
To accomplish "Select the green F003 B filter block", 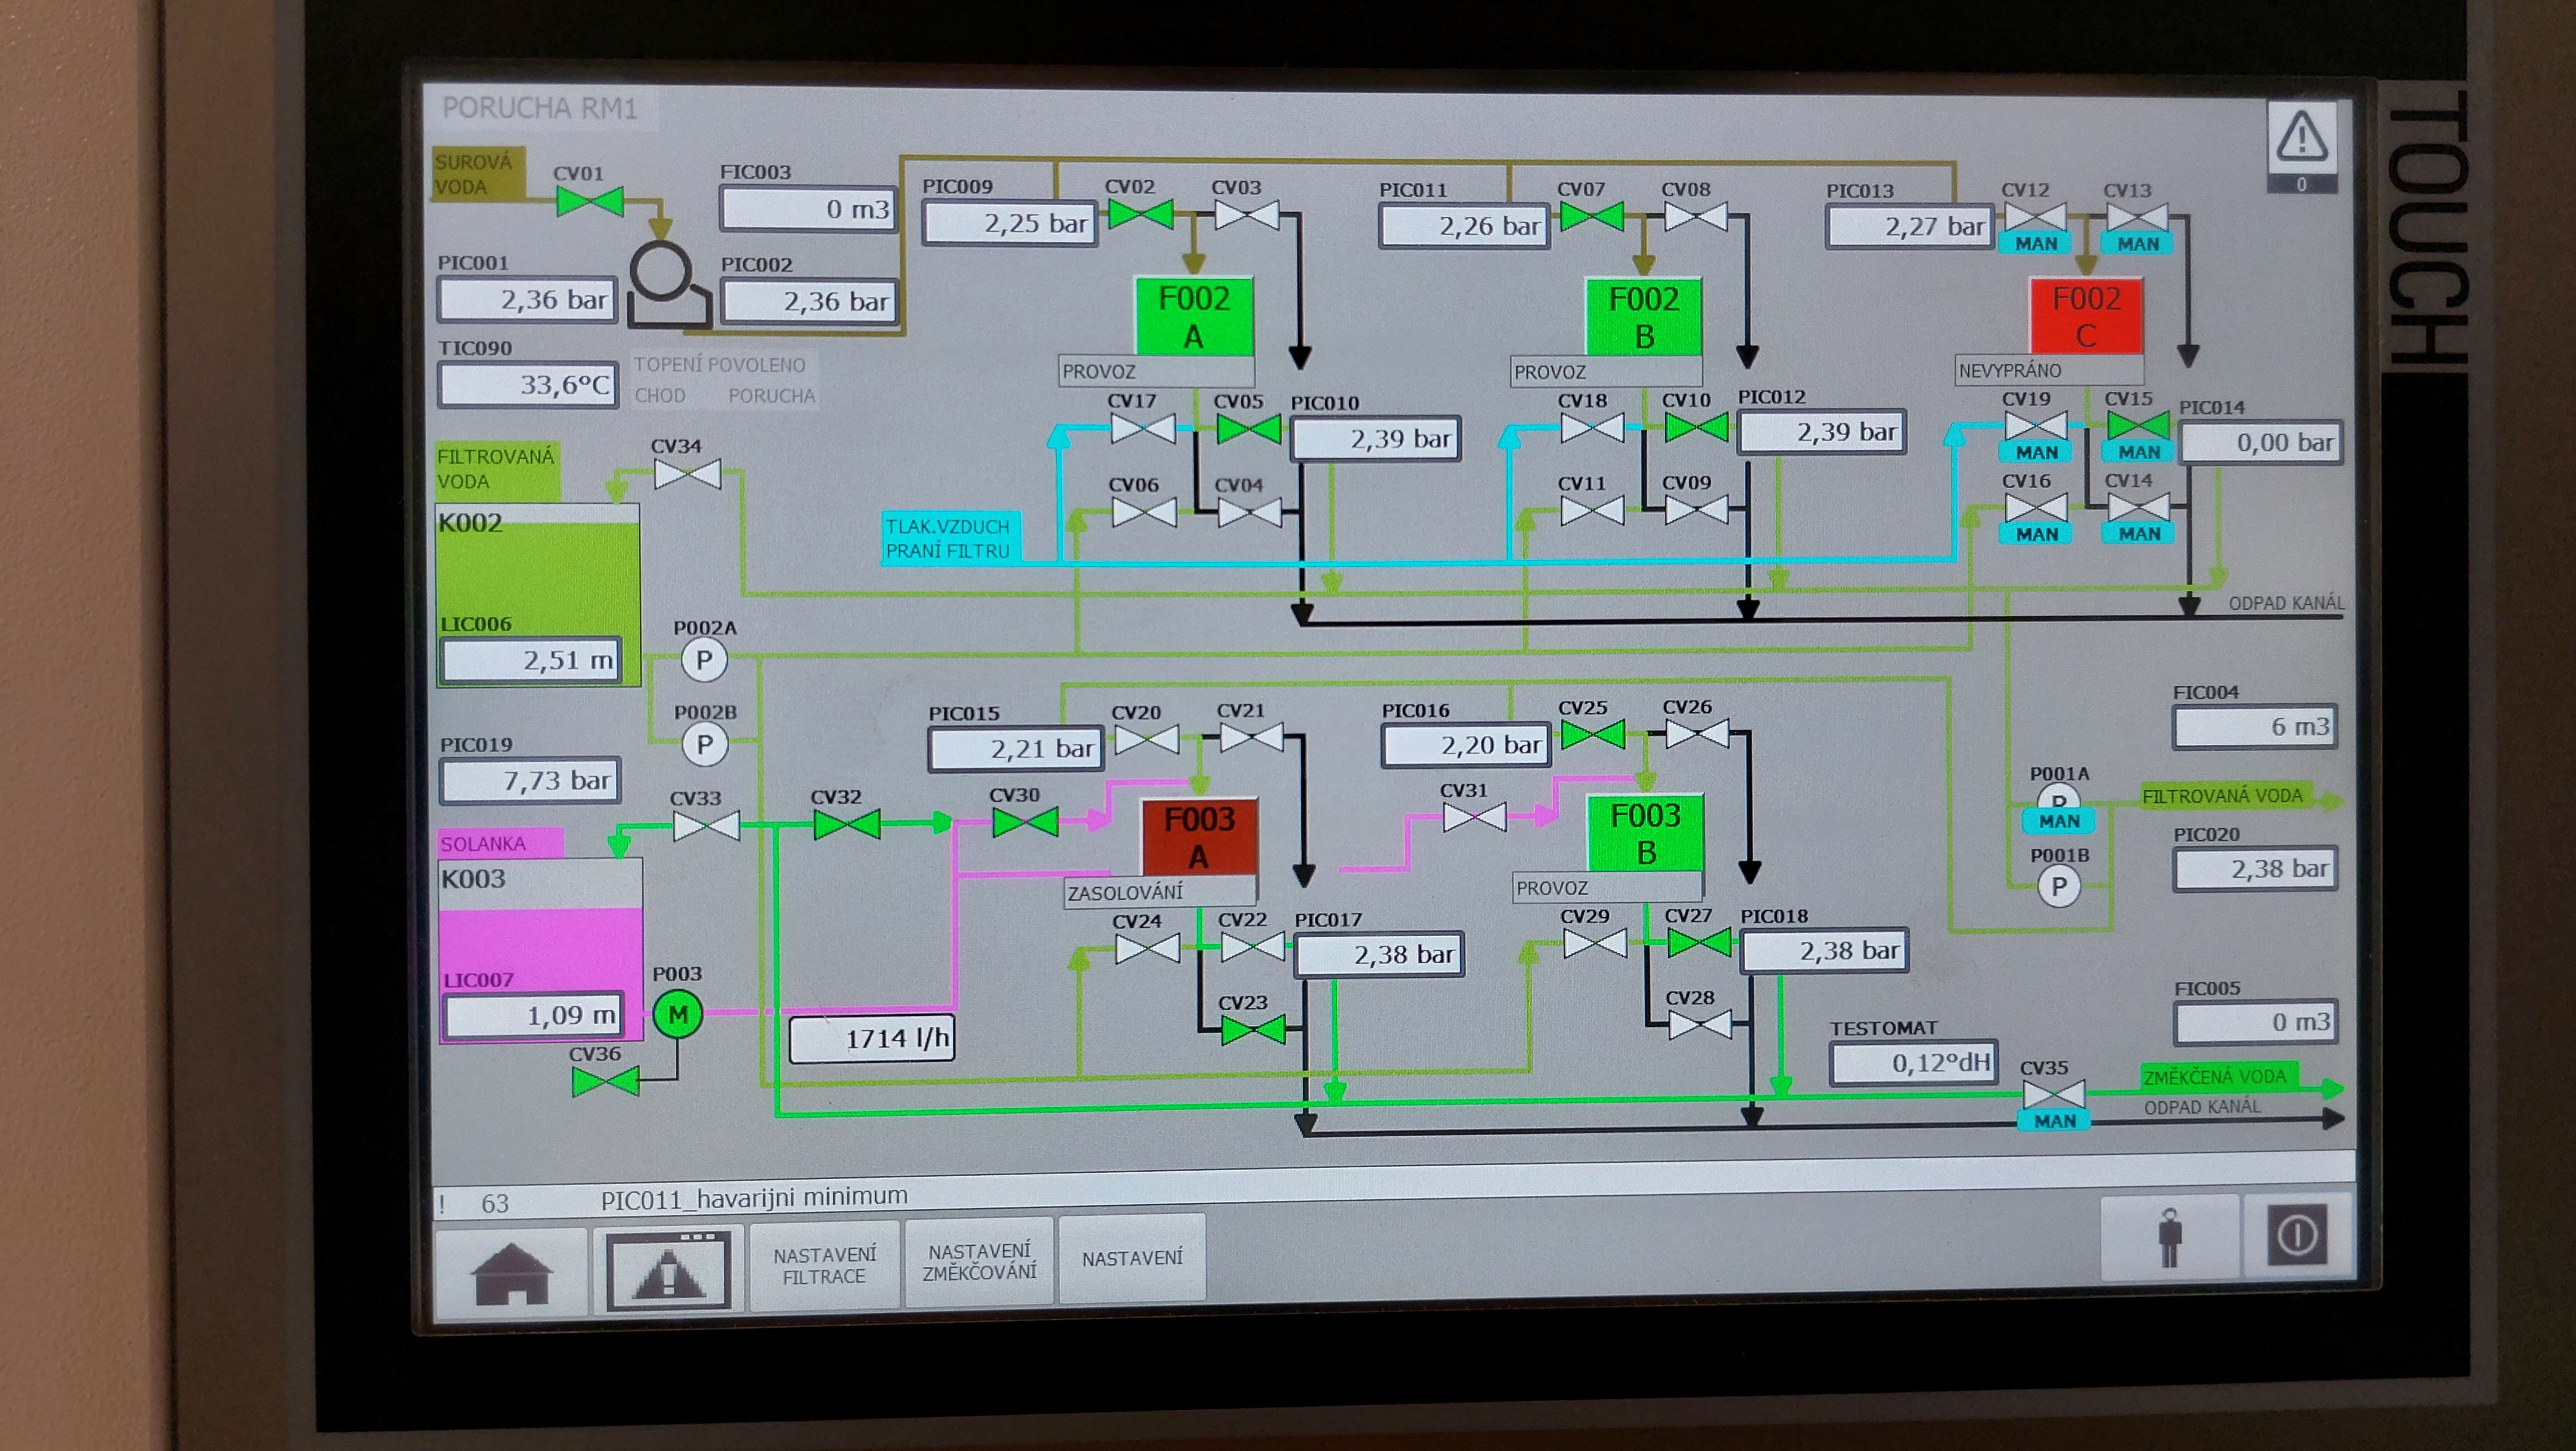I will click(1645, 833).
